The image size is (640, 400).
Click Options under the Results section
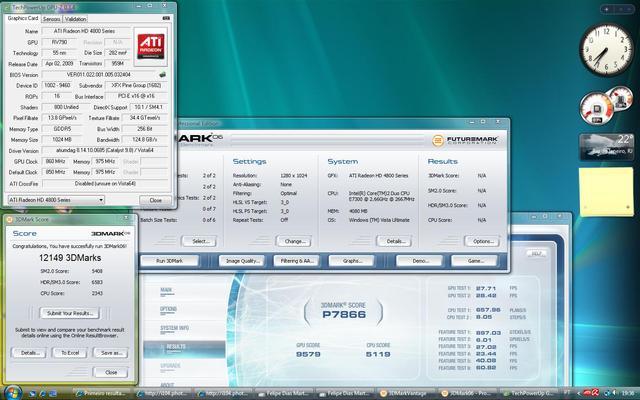pos(482,241)
